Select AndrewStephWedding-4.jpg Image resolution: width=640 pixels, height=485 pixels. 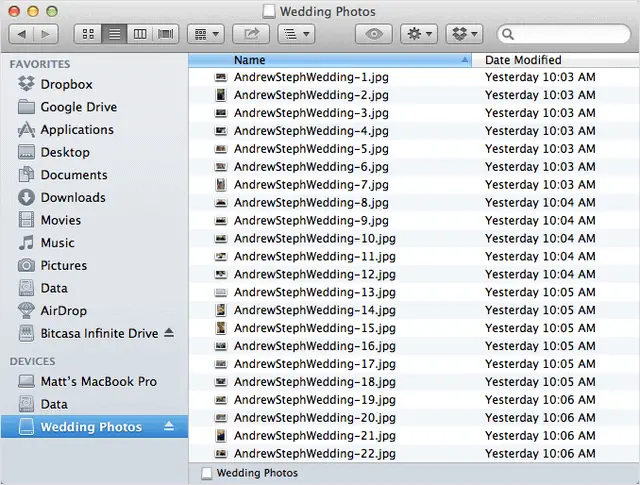pos(414,131)
